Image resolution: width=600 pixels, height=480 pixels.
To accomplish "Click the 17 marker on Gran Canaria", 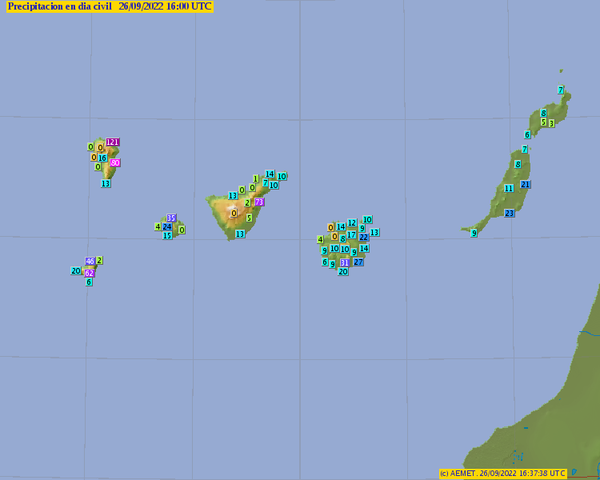I will [x=351, y=235].
